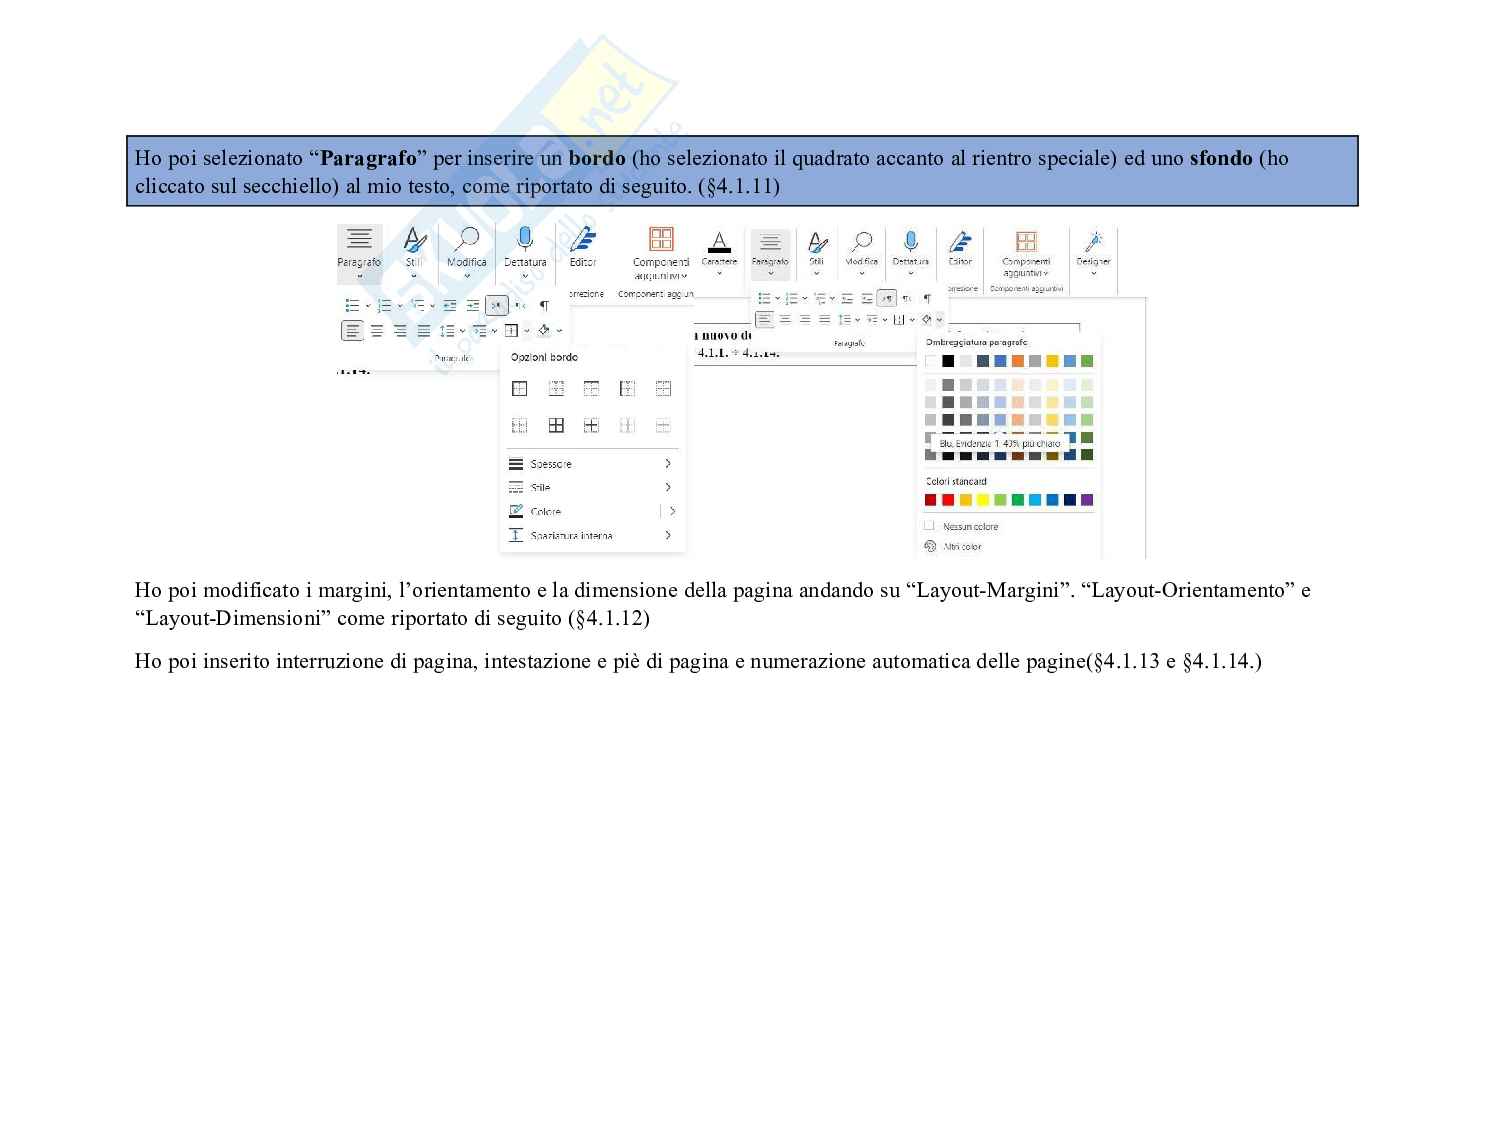Toggle the Nessun colore checkbox
The image size is (1485, 1148).
(929, 526)
